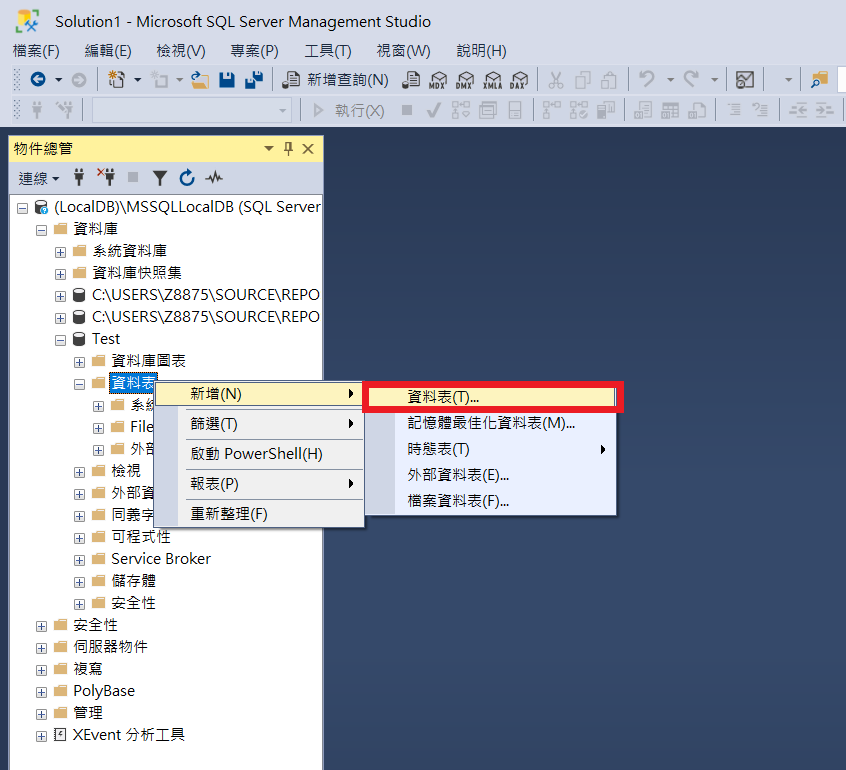Expand the 儲存體 folder
The width and height of the screenshot is (846, 770).
[79, 582]
